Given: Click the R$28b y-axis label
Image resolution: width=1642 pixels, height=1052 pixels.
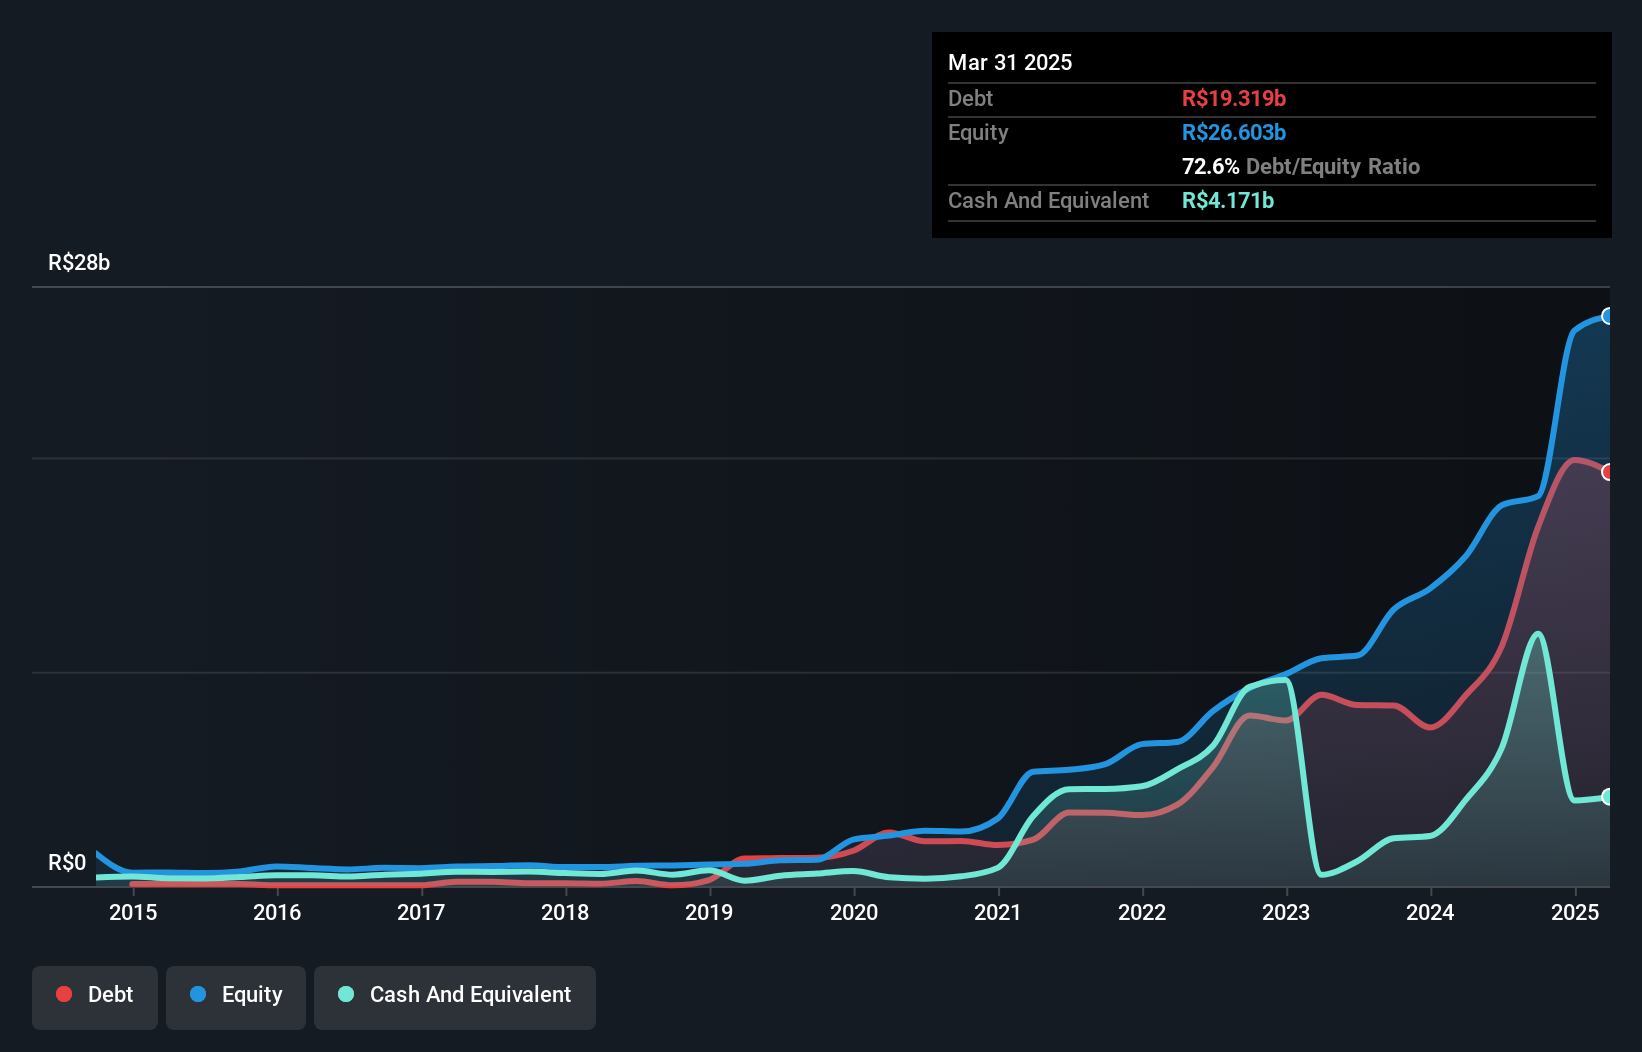Looking at the screenshot, I should (x=79, y=263).
